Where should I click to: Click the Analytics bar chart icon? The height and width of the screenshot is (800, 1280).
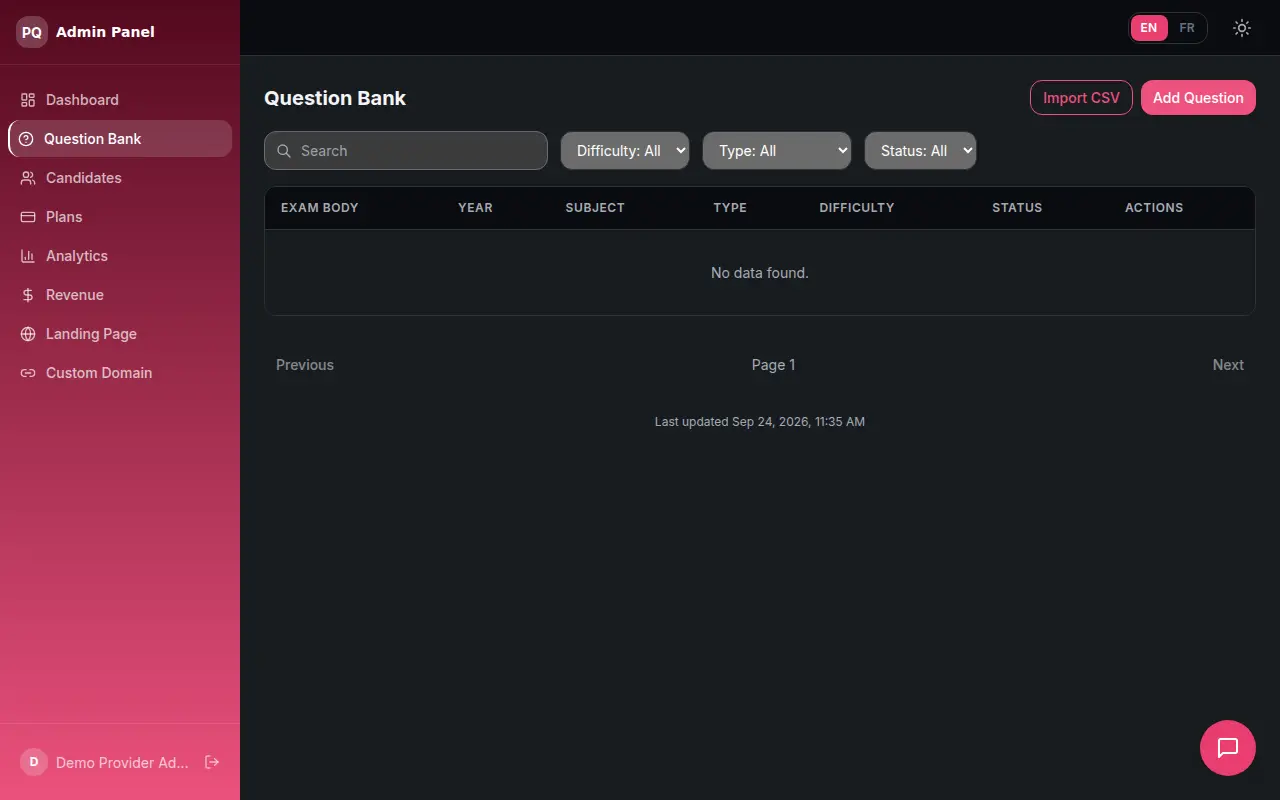click(x=28, y=256)
